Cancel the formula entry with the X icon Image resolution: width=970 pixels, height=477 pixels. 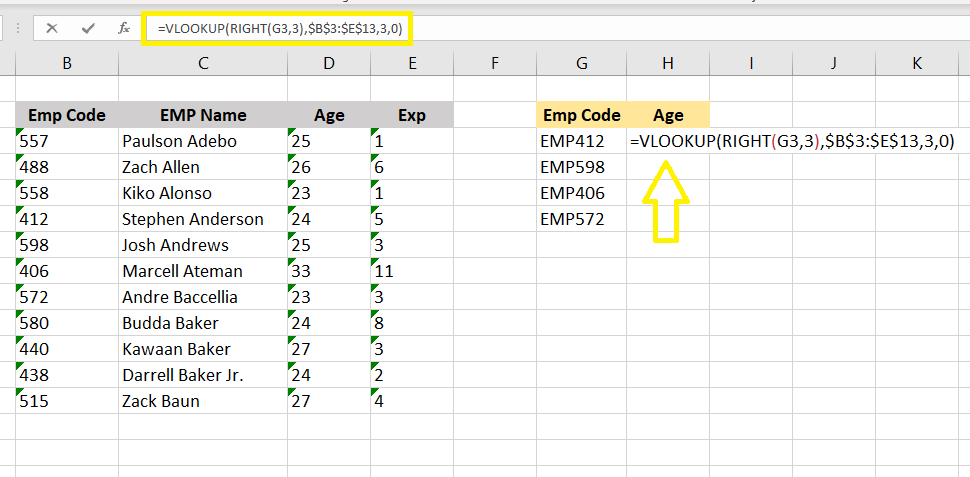pos(52,28)
